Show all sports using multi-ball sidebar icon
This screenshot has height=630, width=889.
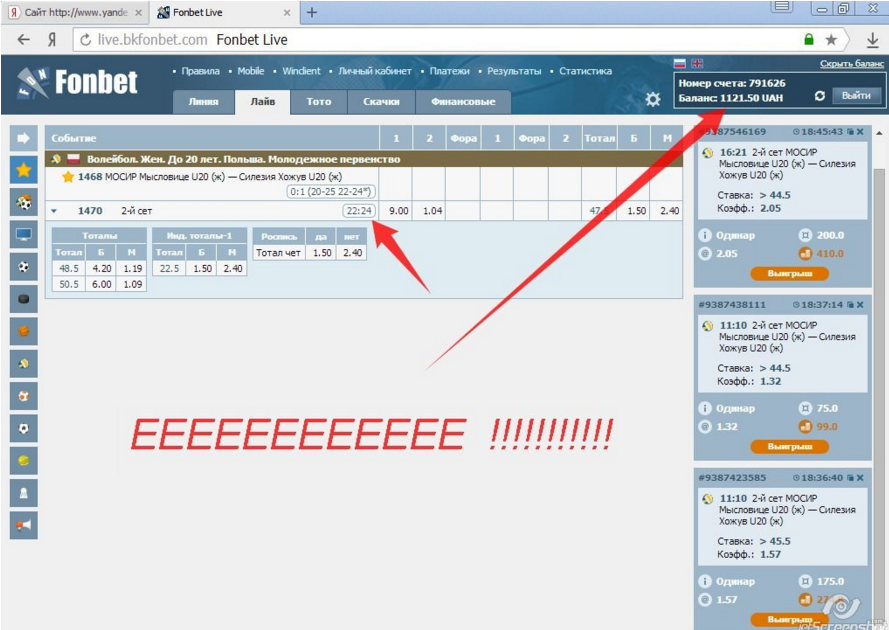(24, 202)
